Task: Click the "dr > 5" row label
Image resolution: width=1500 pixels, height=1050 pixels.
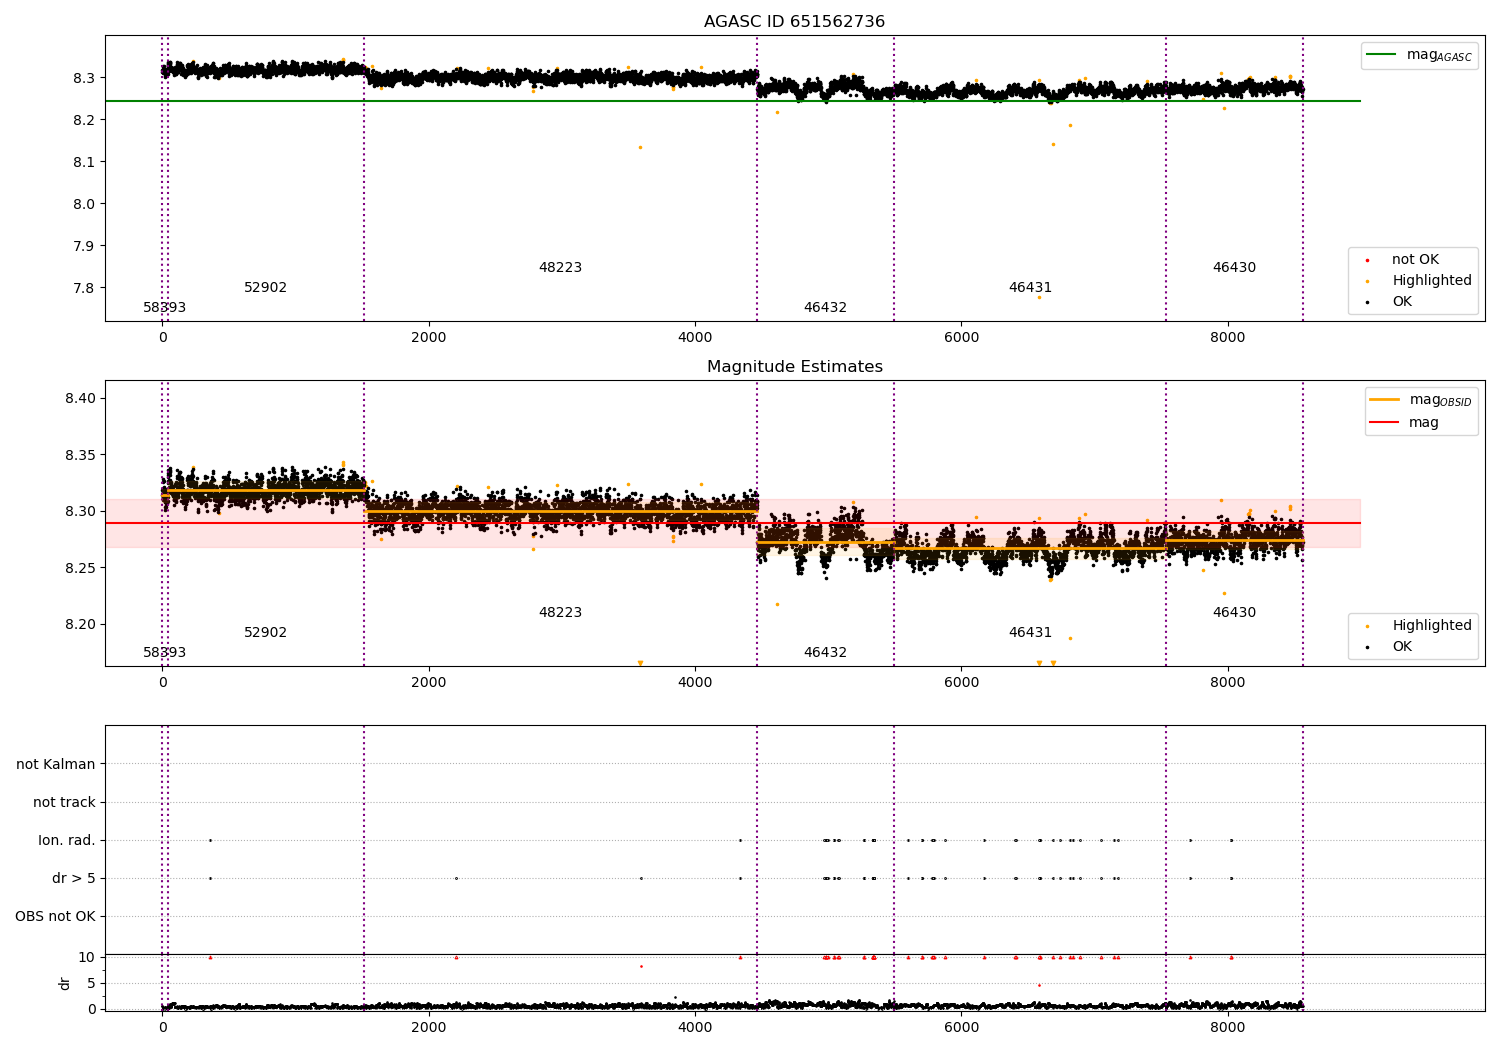Action: click(74, 879)
